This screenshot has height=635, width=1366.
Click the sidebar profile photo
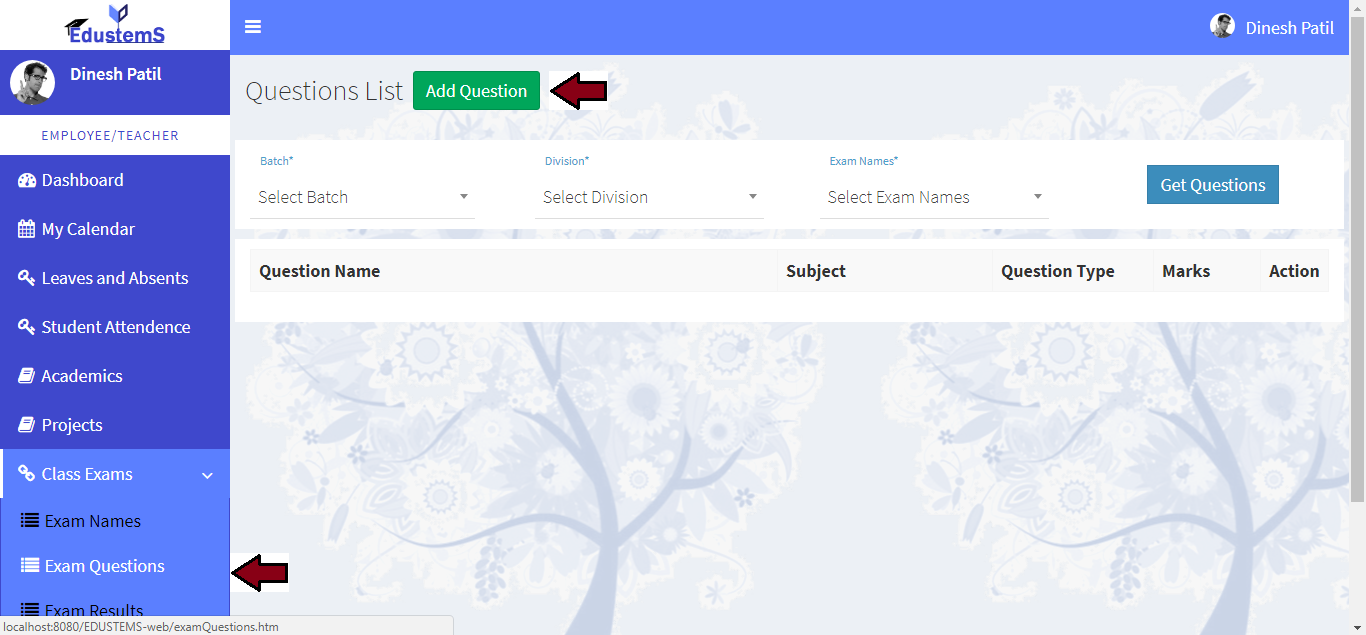[x=32, y=83]
